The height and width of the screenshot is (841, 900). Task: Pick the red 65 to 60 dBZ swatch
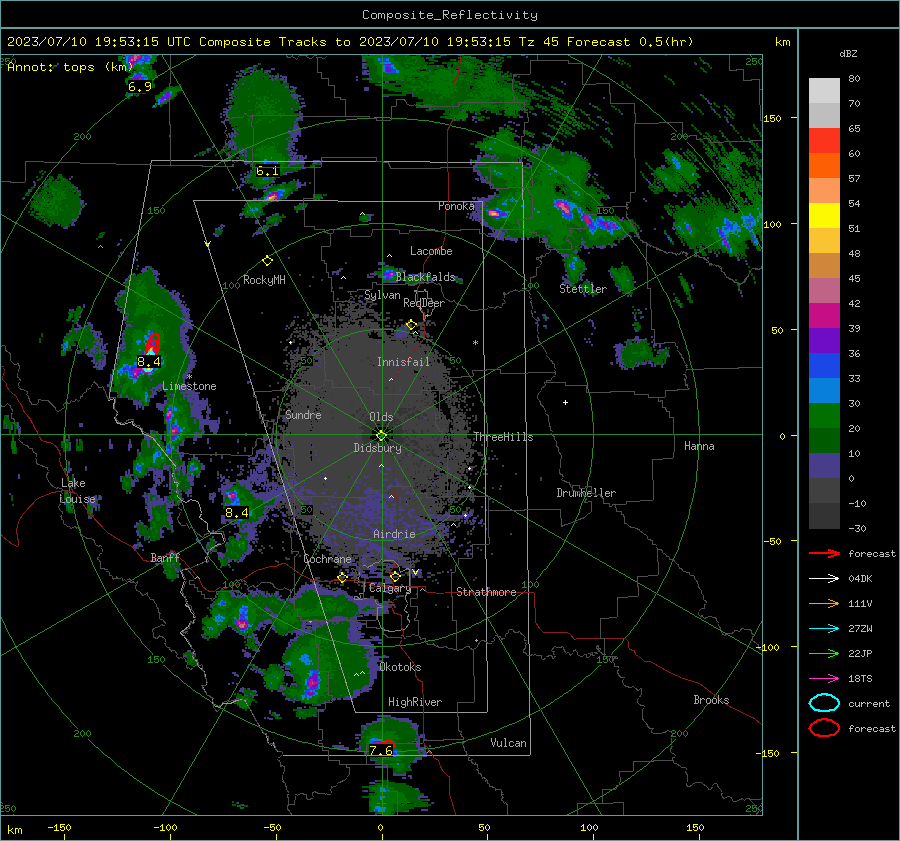824,141
